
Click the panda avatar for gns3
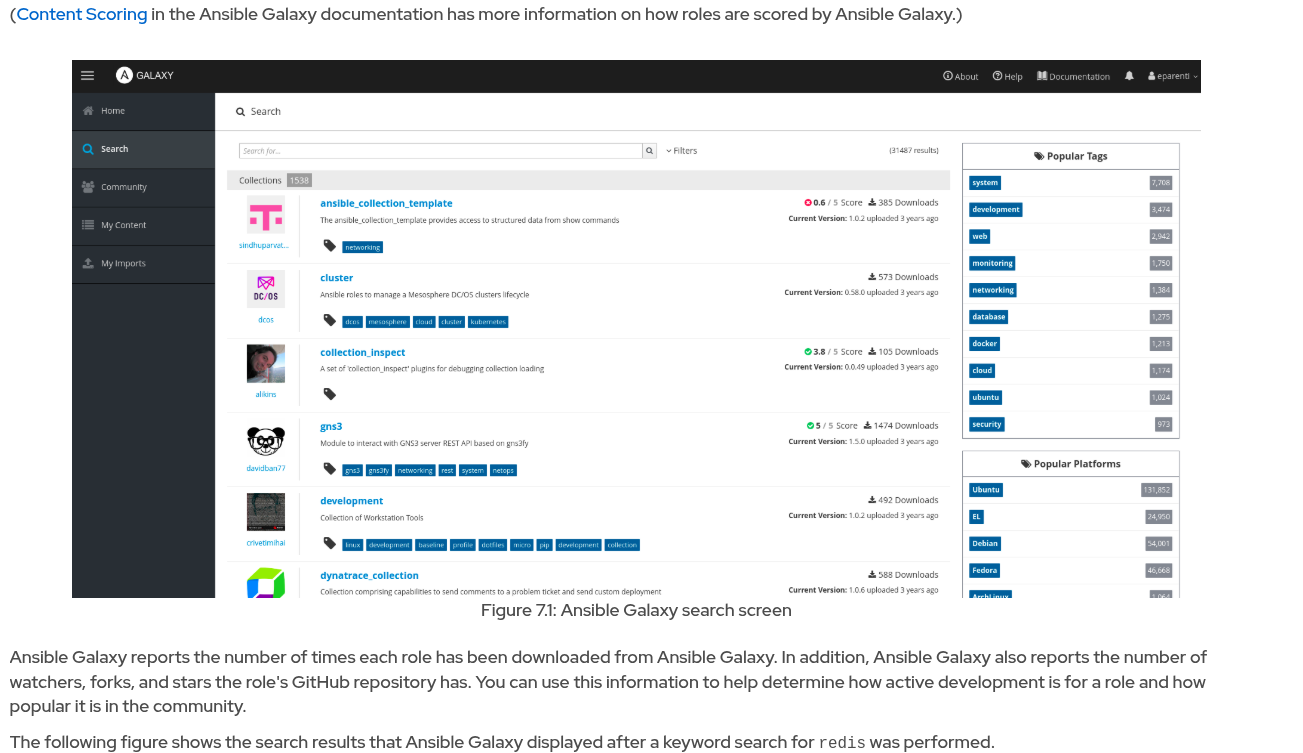tap(266, 439)
